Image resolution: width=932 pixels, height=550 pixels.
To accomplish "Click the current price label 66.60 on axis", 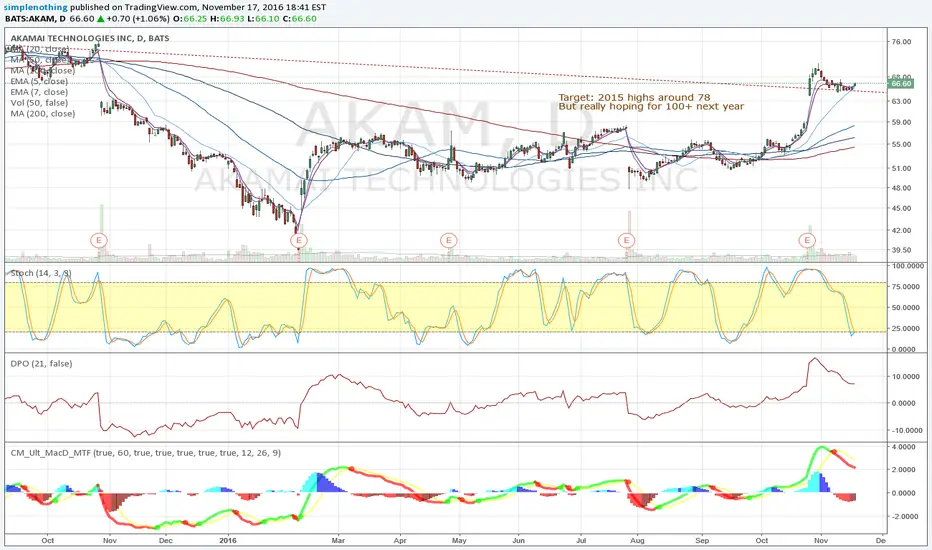I will point(902,84).
